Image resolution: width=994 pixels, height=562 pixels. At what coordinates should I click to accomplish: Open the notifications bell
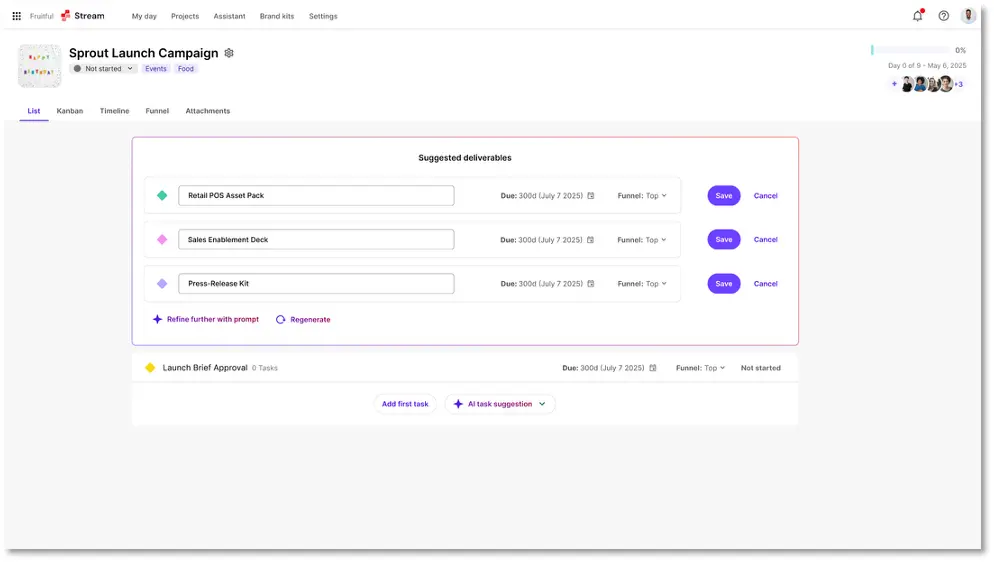[917, 16]
